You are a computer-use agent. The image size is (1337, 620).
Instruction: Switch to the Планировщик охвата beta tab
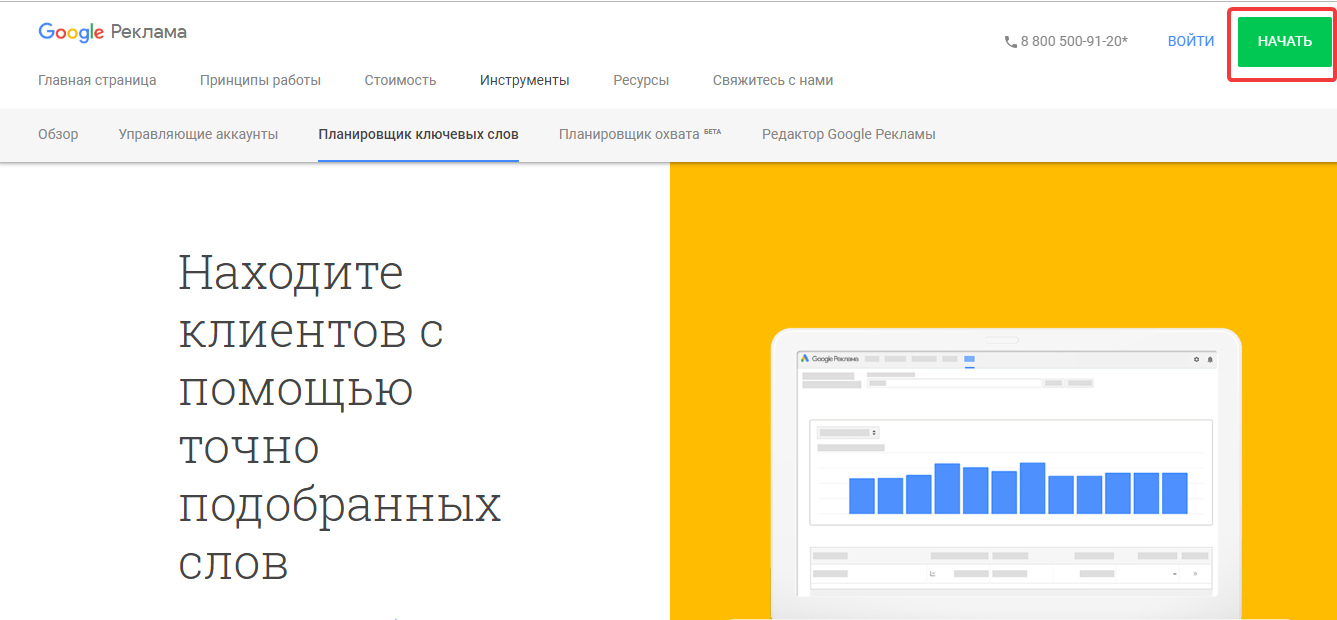(x=640, y=134)
